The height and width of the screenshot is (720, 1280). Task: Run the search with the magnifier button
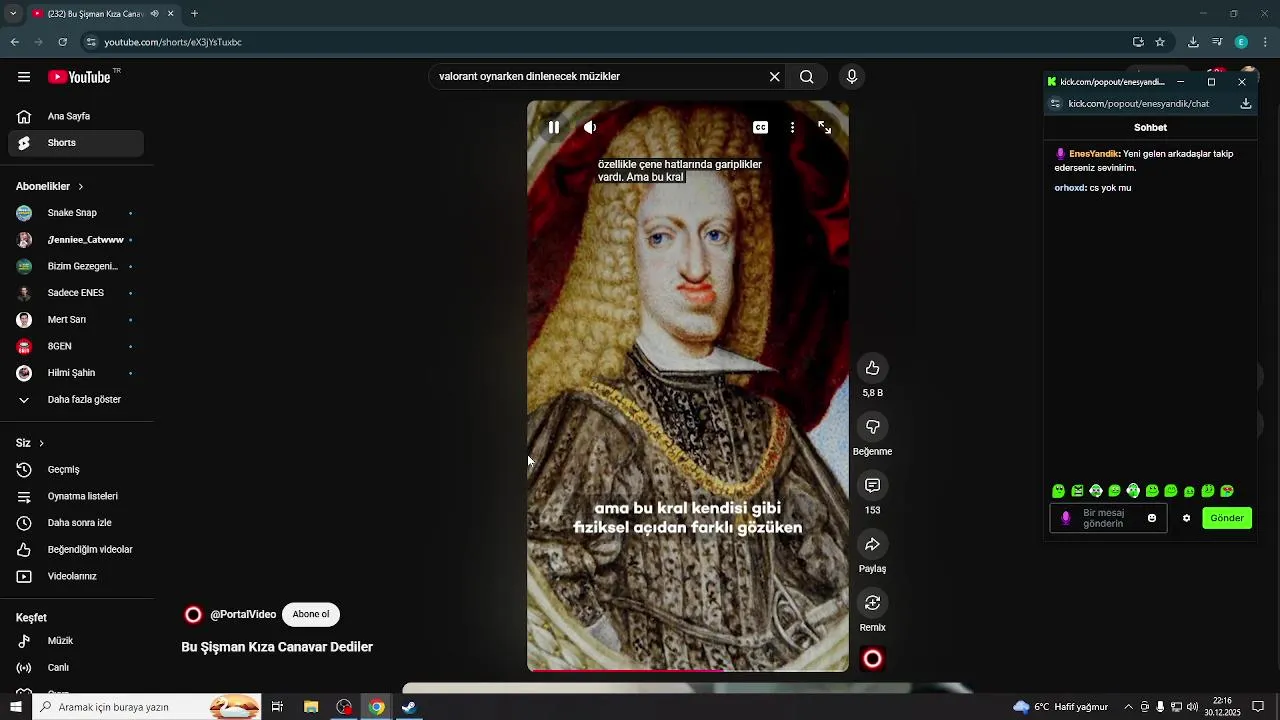click(x=807, y=77)
